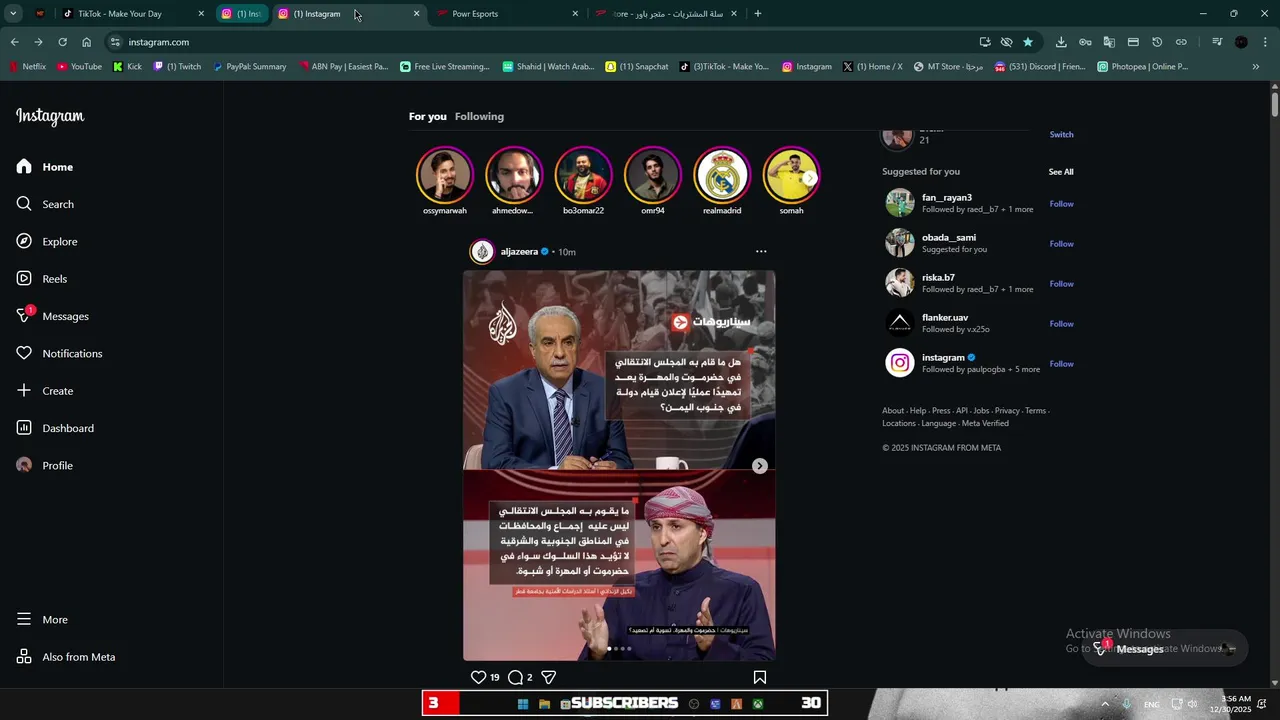Viewport: 1280px width, 720px height.
Task: Open Messages in the left sidebar
Action: point(52,316)
